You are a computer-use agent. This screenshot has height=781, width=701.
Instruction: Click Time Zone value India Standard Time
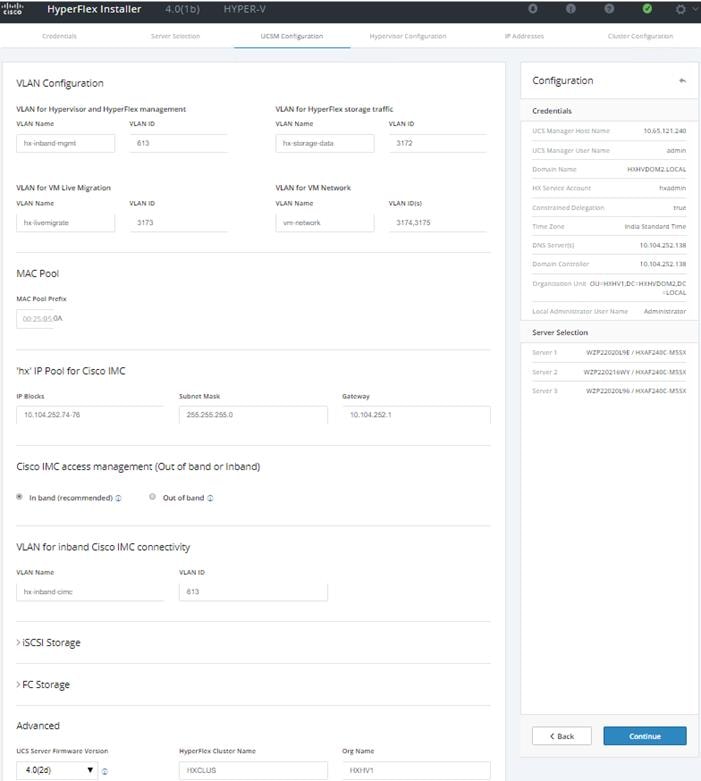pyautogui.click(x=655, y=227)
